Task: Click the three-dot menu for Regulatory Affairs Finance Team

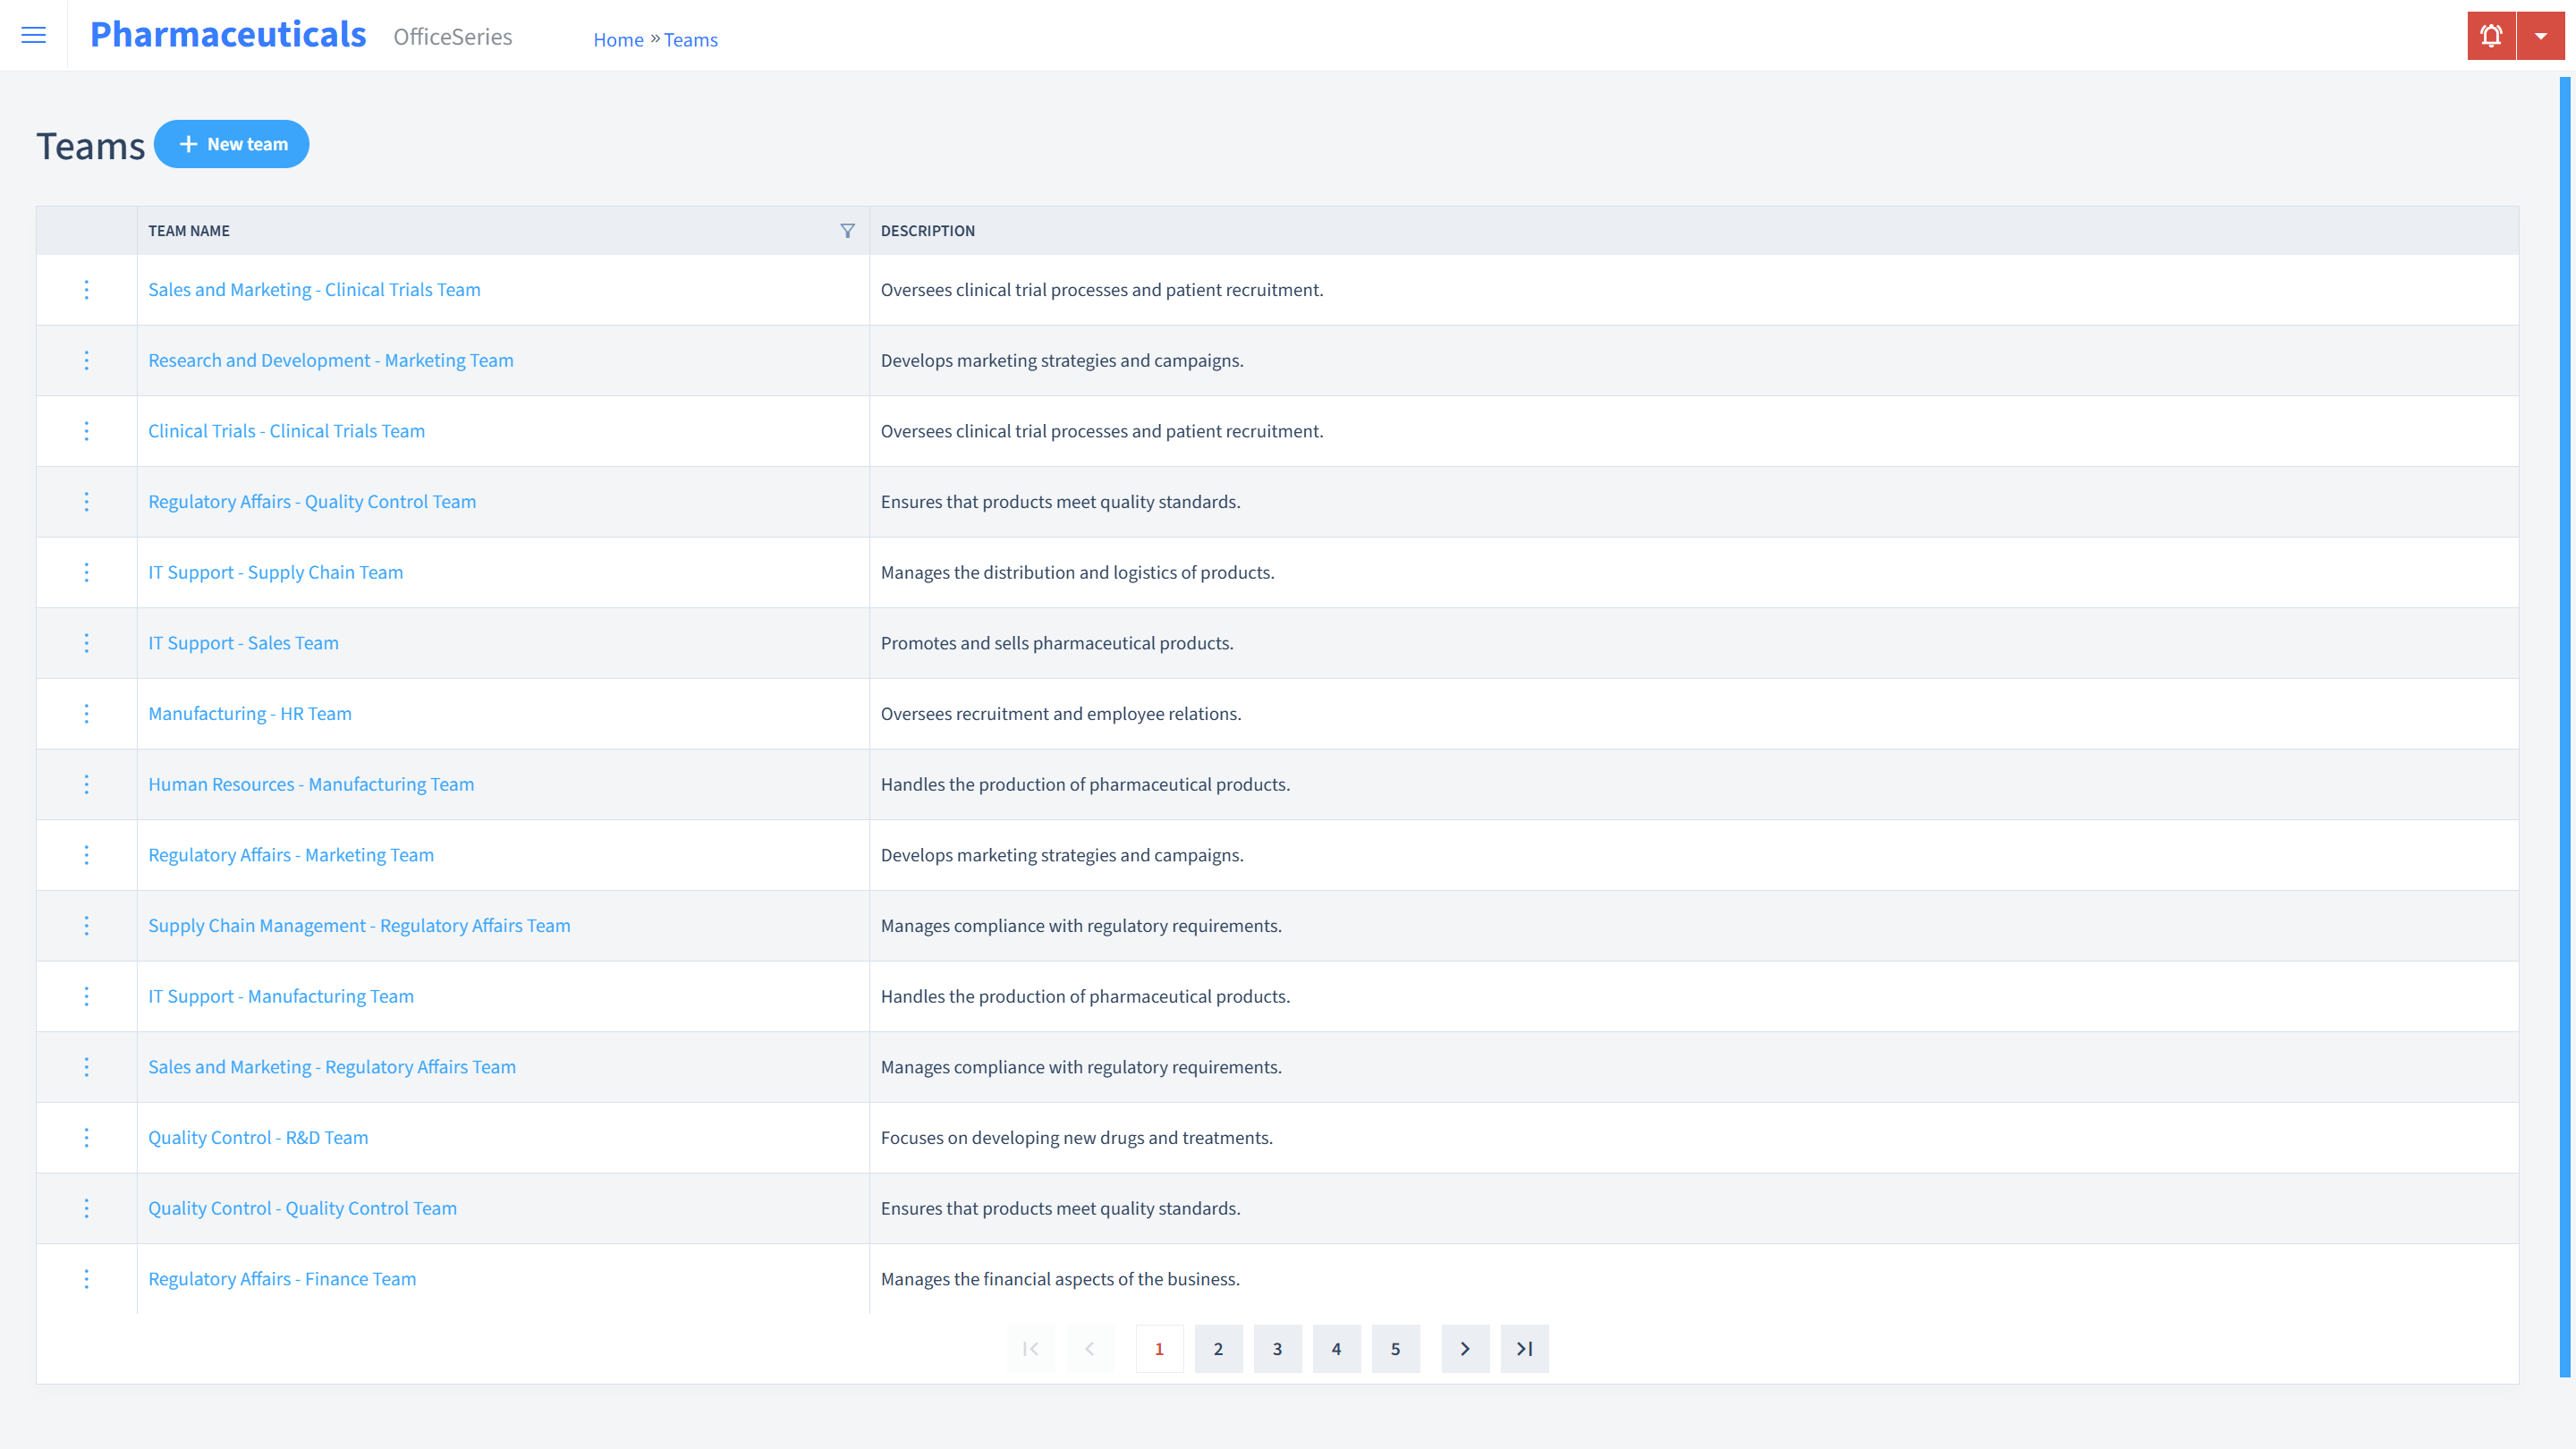Action: [x=85, y=1277]
